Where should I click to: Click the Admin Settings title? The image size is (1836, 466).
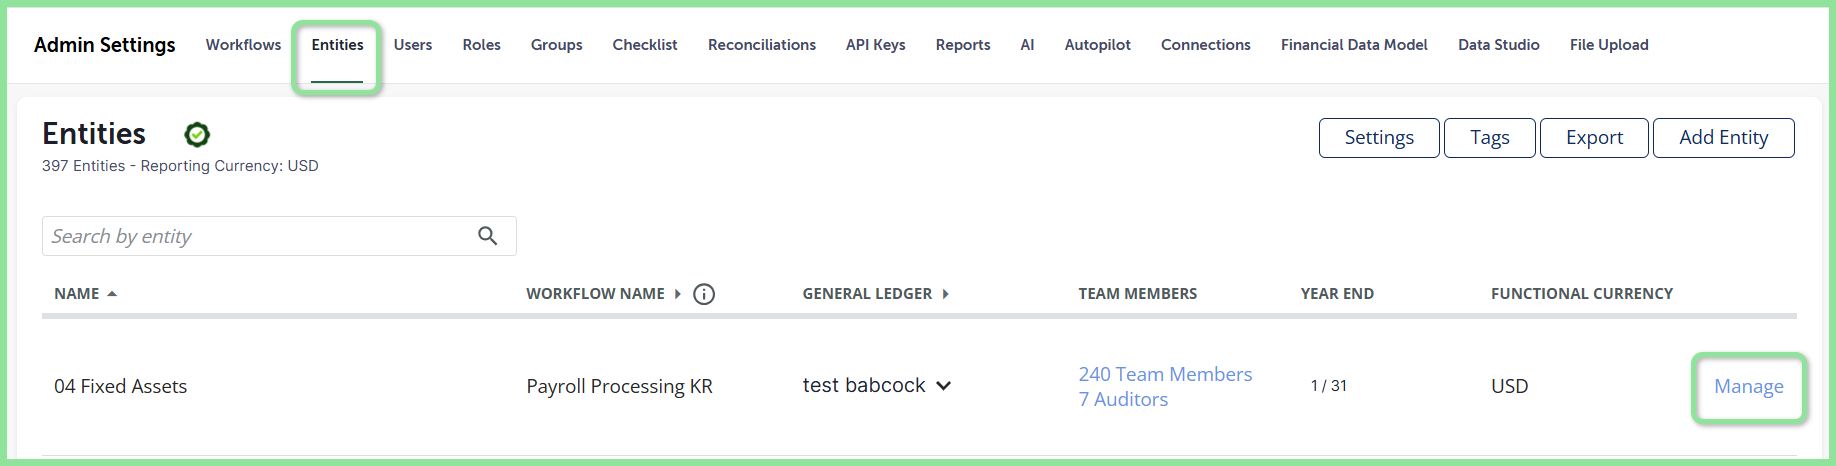tap(105, 45)
